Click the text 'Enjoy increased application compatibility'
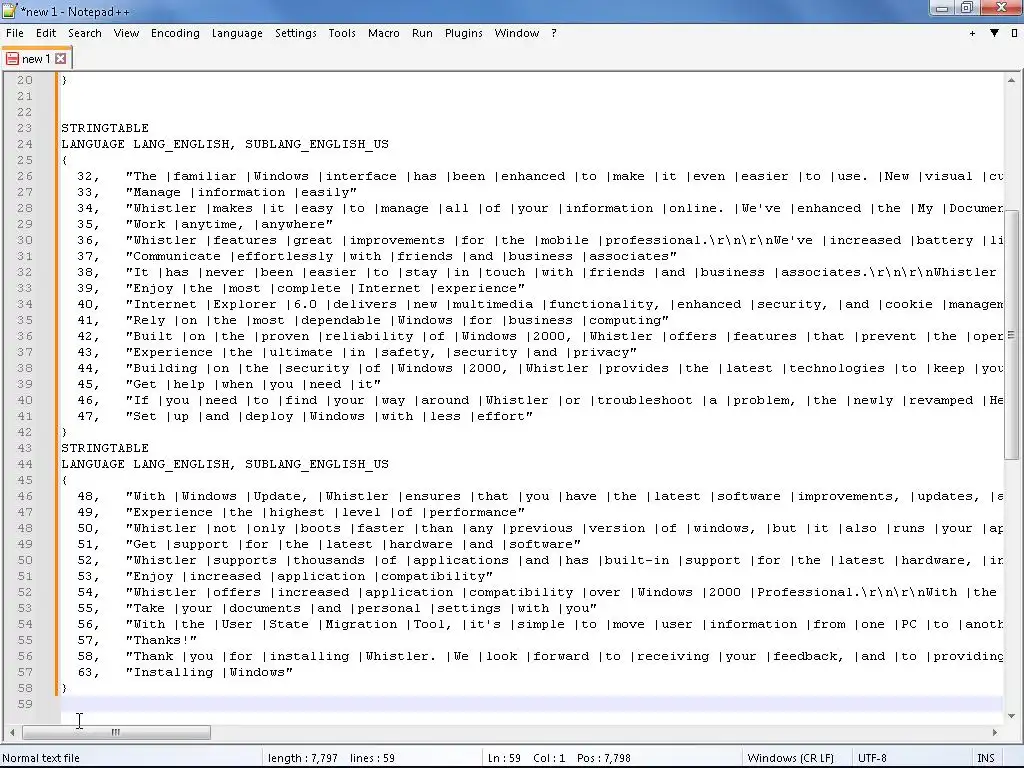The image size is (1024, 768). (309, 576)
